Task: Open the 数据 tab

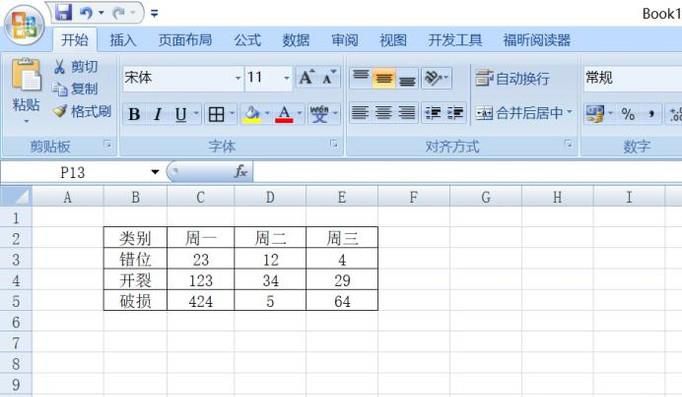Action: 296,40
